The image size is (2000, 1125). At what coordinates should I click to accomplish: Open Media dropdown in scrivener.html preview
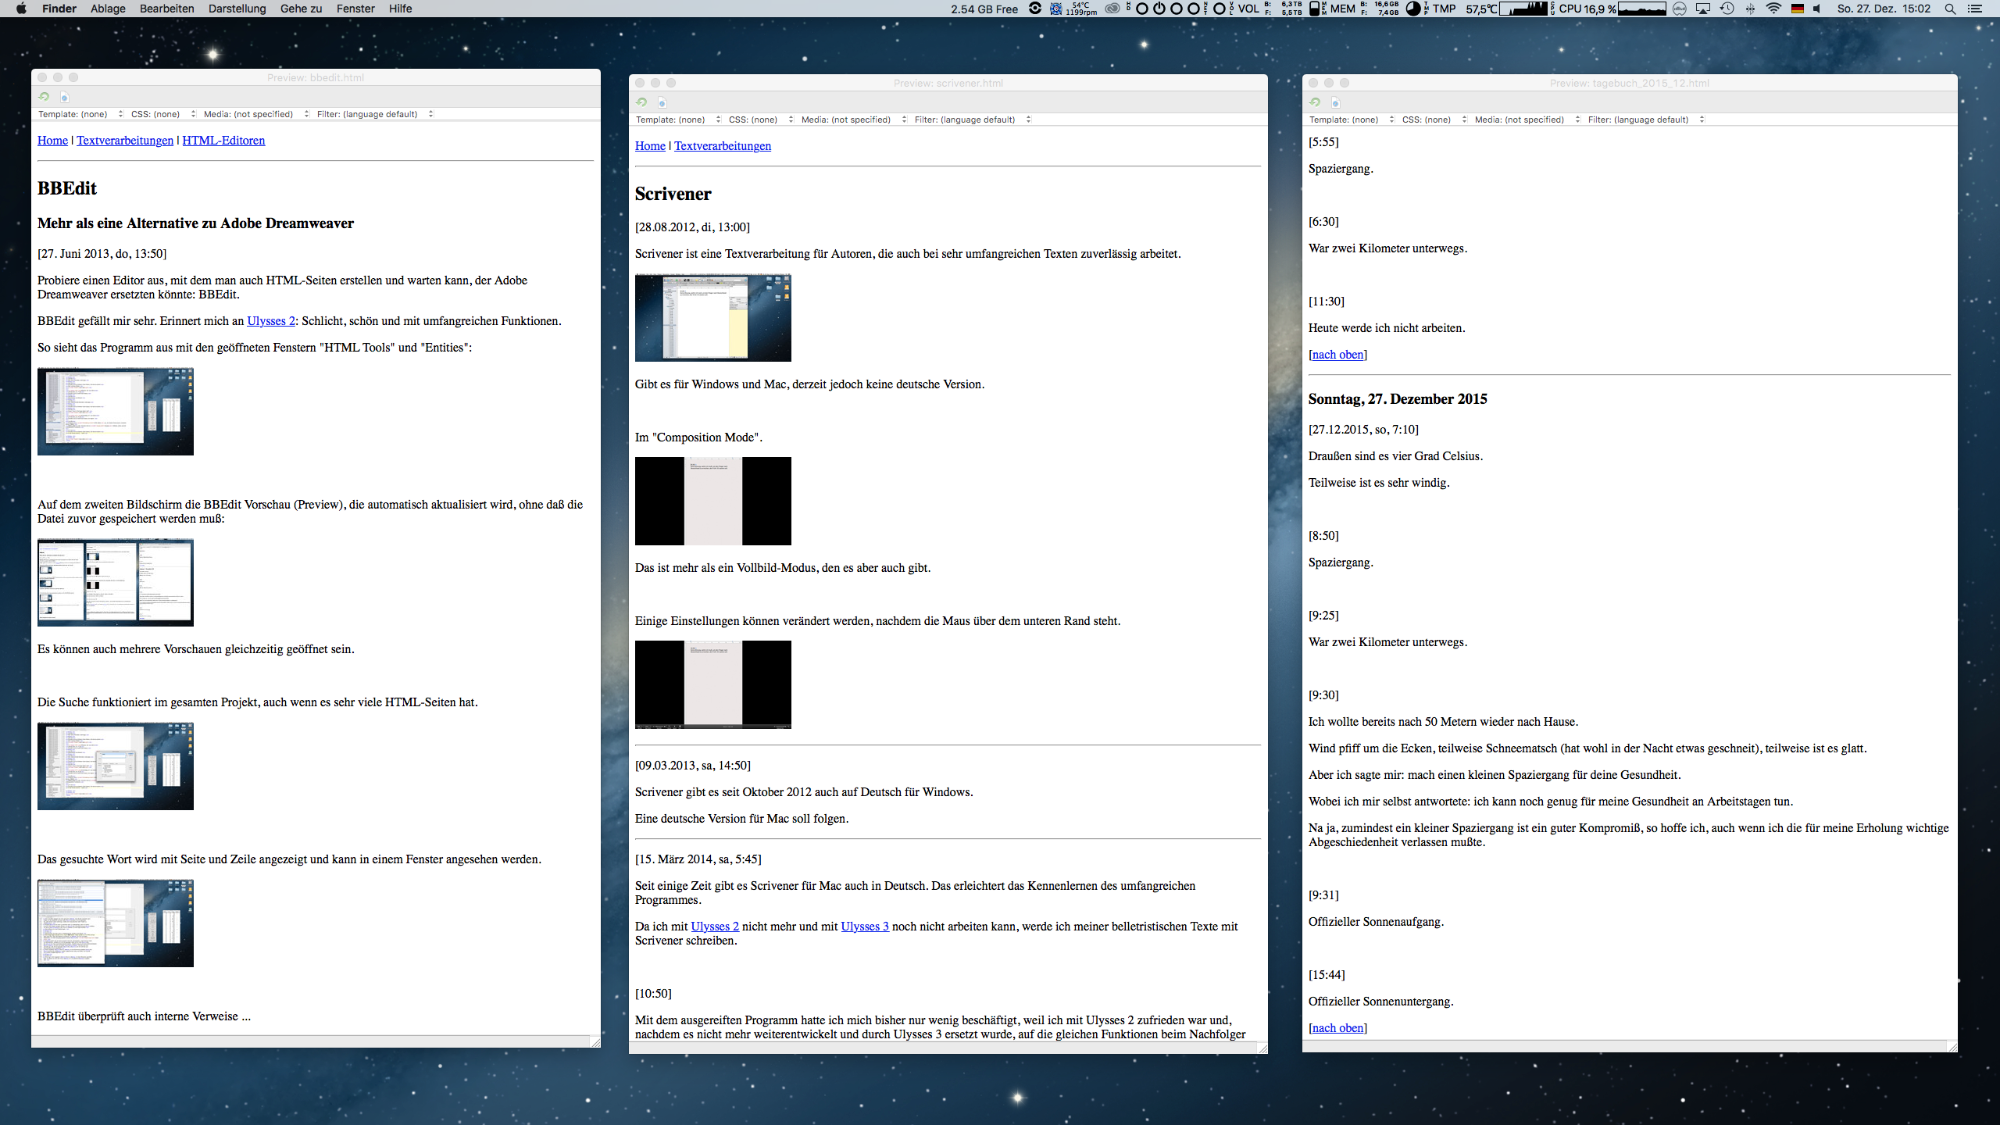(x=854, y=120)
